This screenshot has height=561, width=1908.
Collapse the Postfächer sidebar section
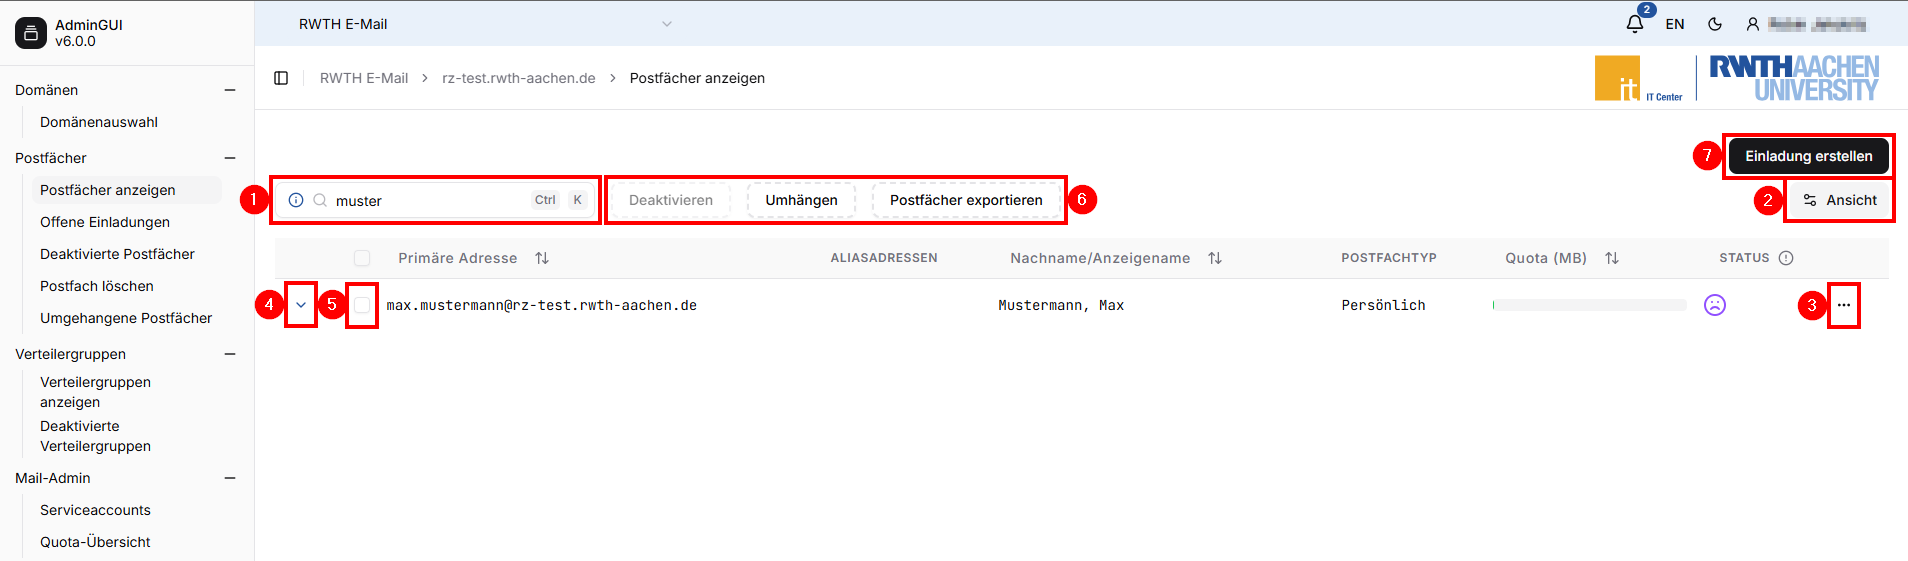[230, 158]
